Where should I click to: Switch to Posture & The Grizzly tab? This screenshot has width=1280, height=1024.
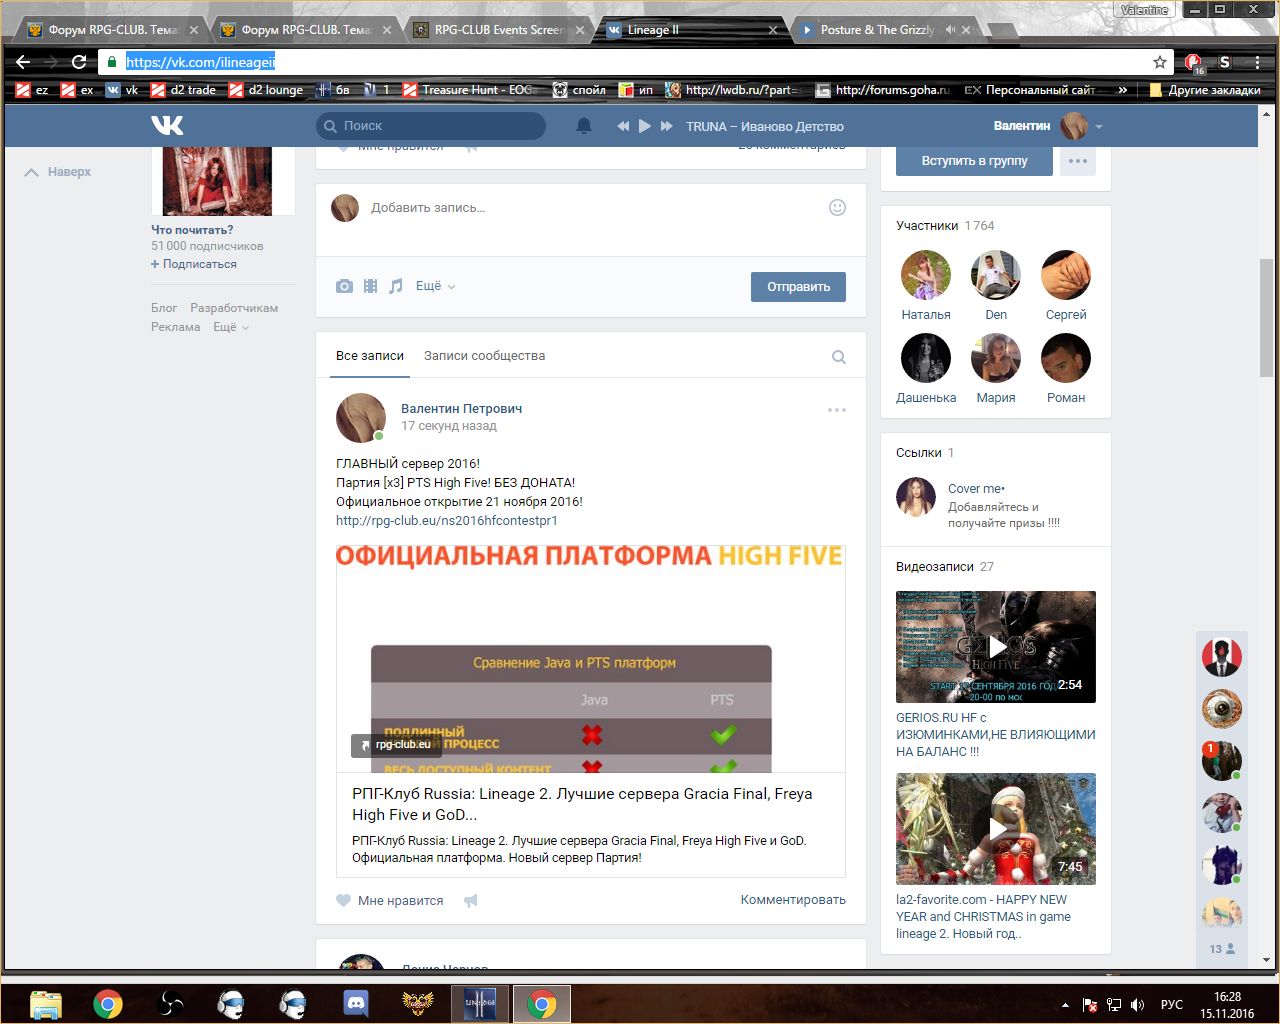880,30
